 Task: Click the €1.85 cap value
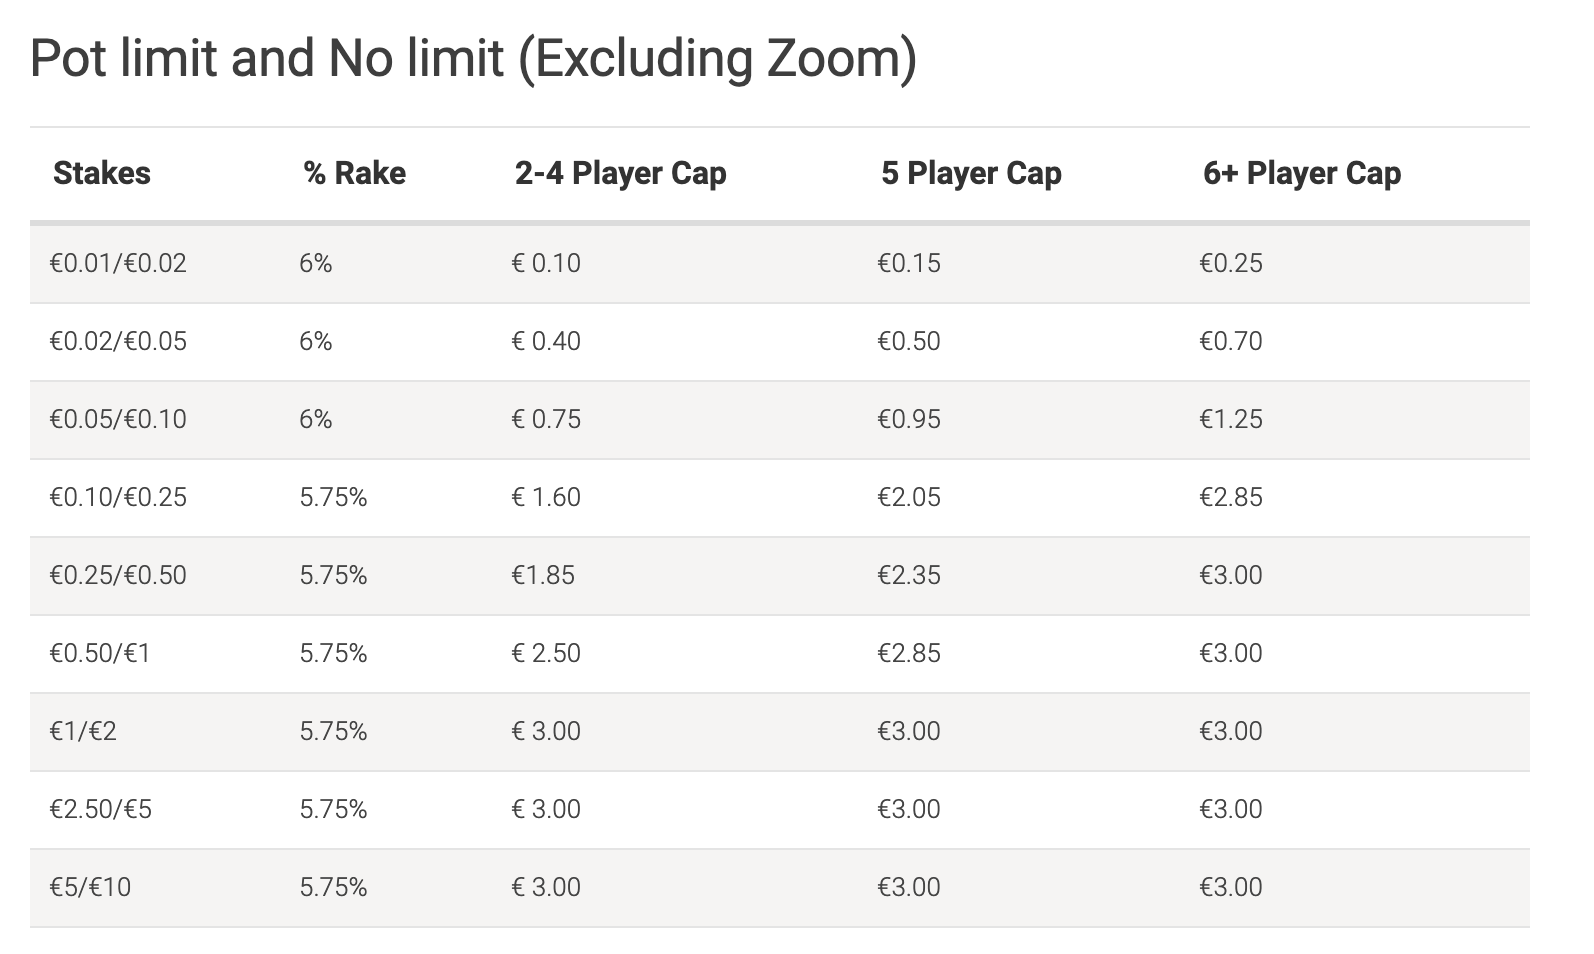coord(543,575)
